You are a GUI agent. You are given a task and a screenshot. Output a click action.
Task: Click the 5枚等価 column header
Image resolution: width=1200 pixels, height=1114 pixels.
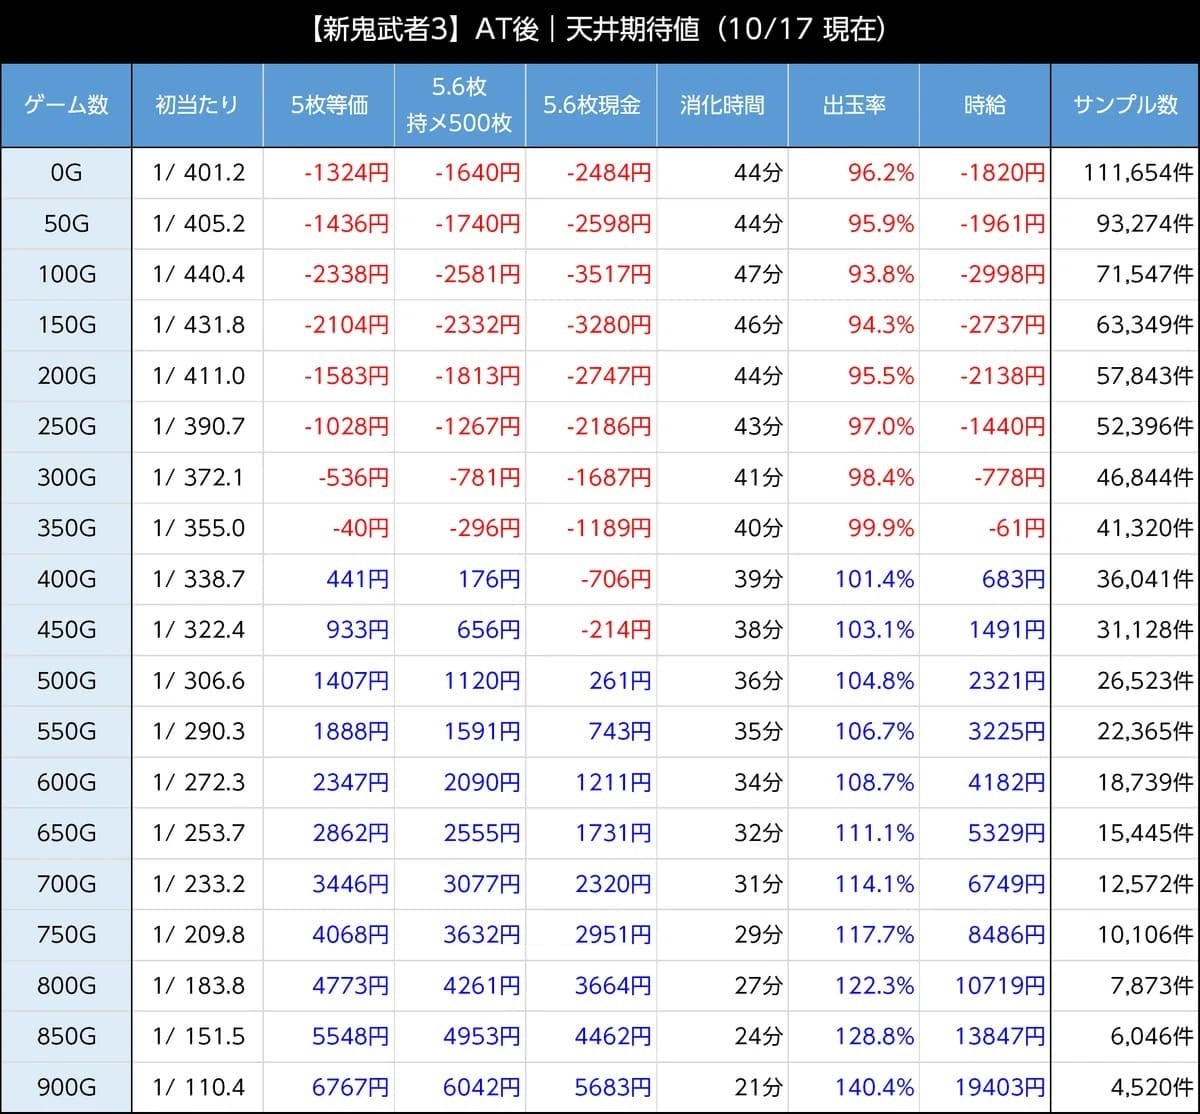click(x=329, y=105)
